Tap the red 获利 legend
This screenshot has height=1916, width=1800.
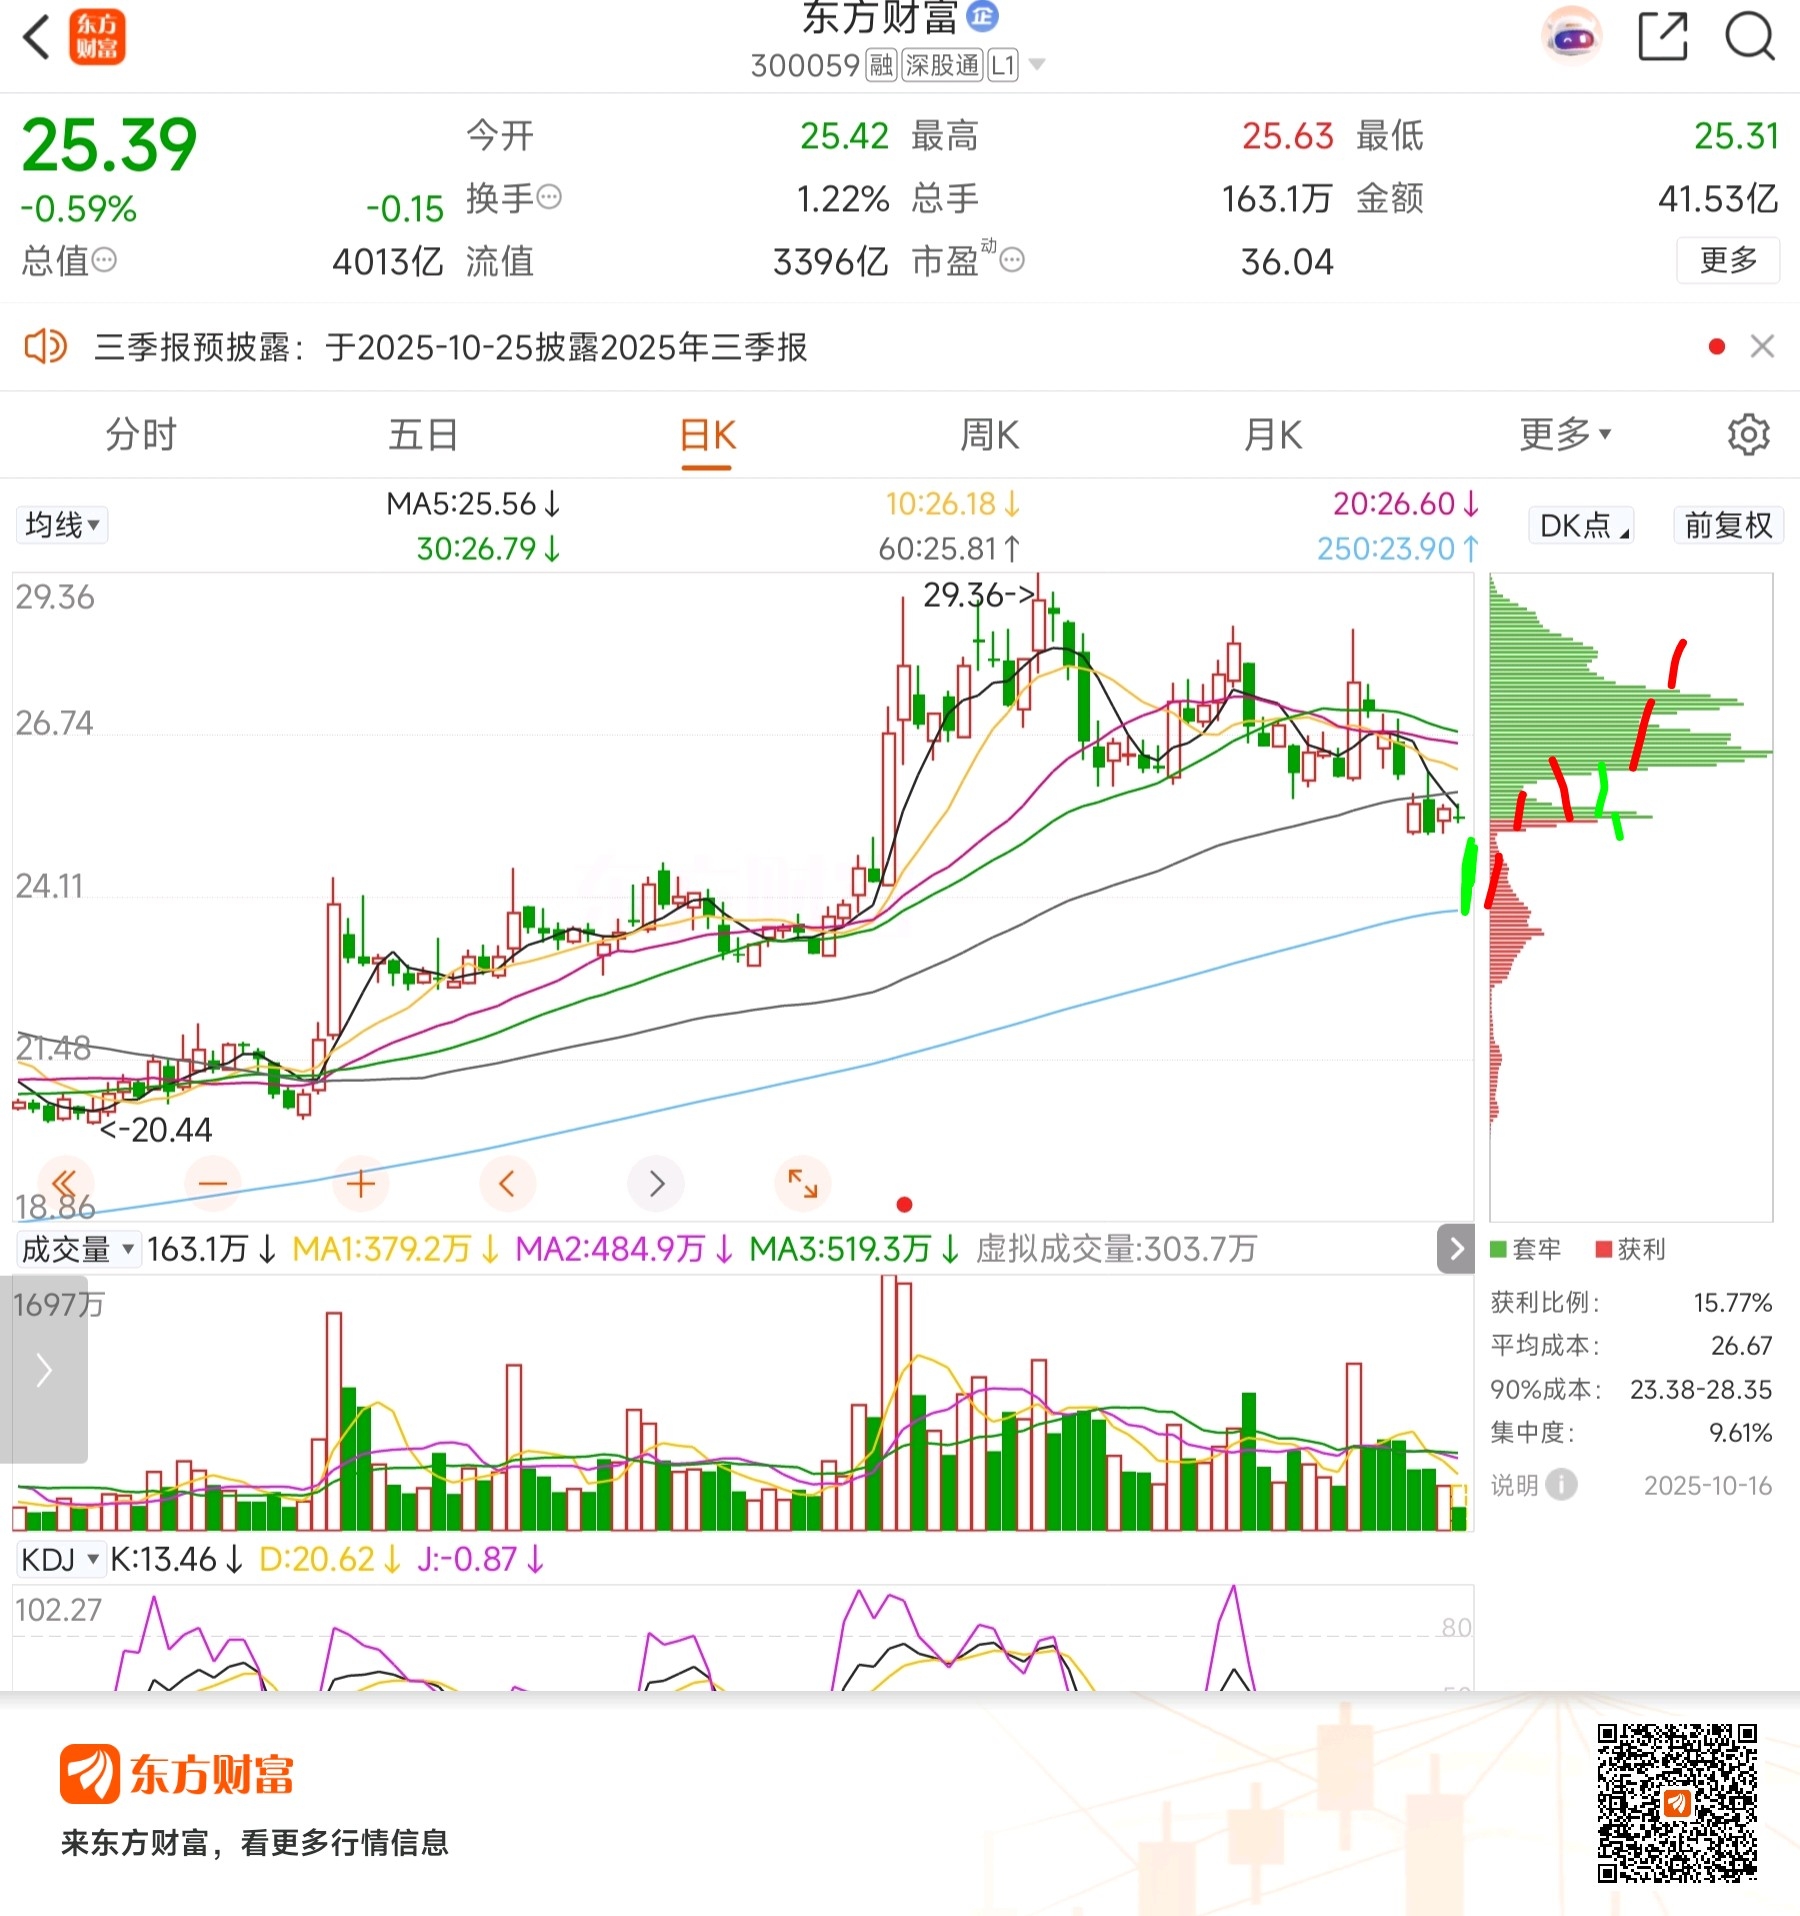1630,1249
